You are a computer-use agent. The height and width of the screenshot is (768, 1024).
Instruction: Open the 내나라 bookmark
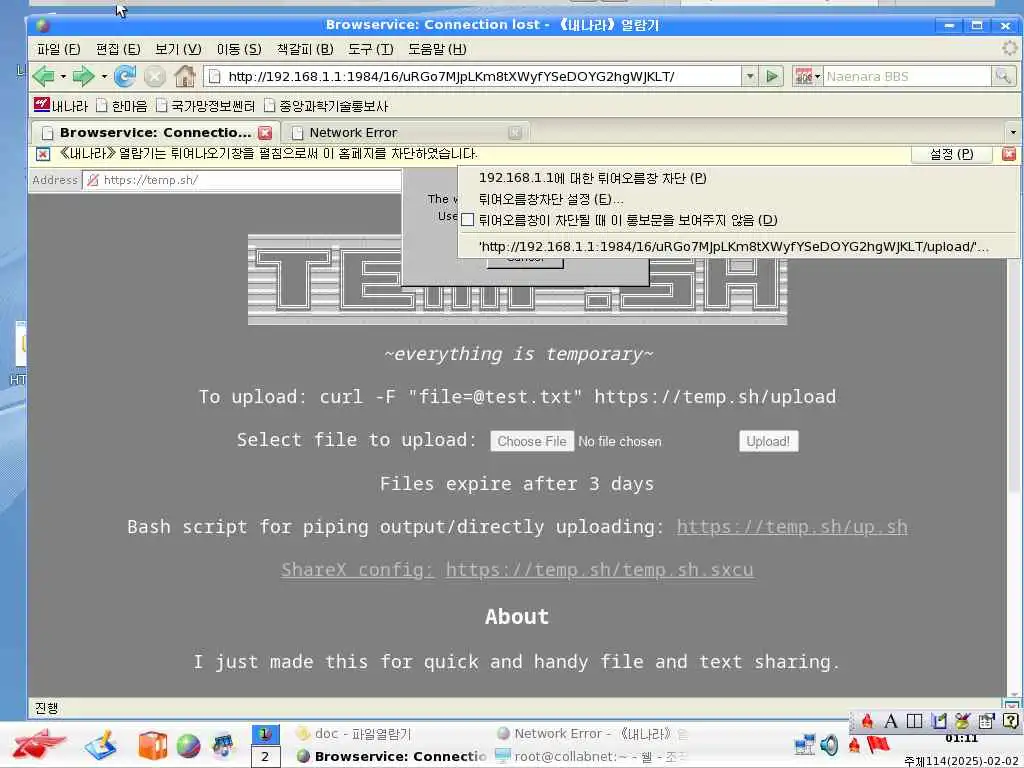click(x=61, y=106)
